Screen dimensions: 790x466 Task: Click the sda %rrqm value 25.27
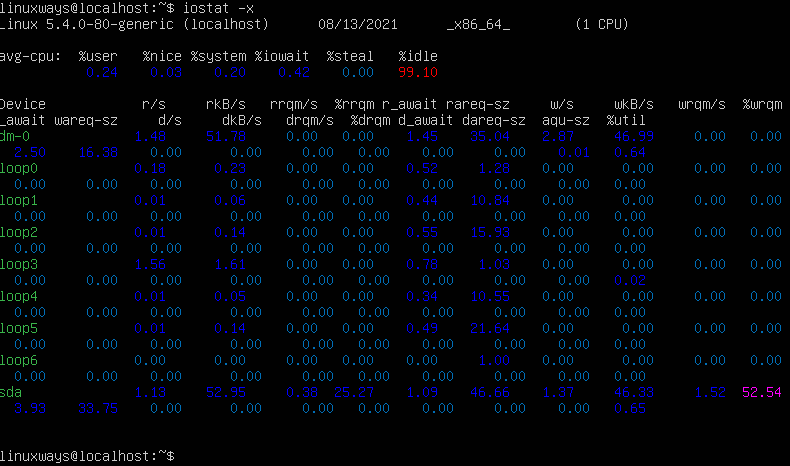(x=354, y=392)
